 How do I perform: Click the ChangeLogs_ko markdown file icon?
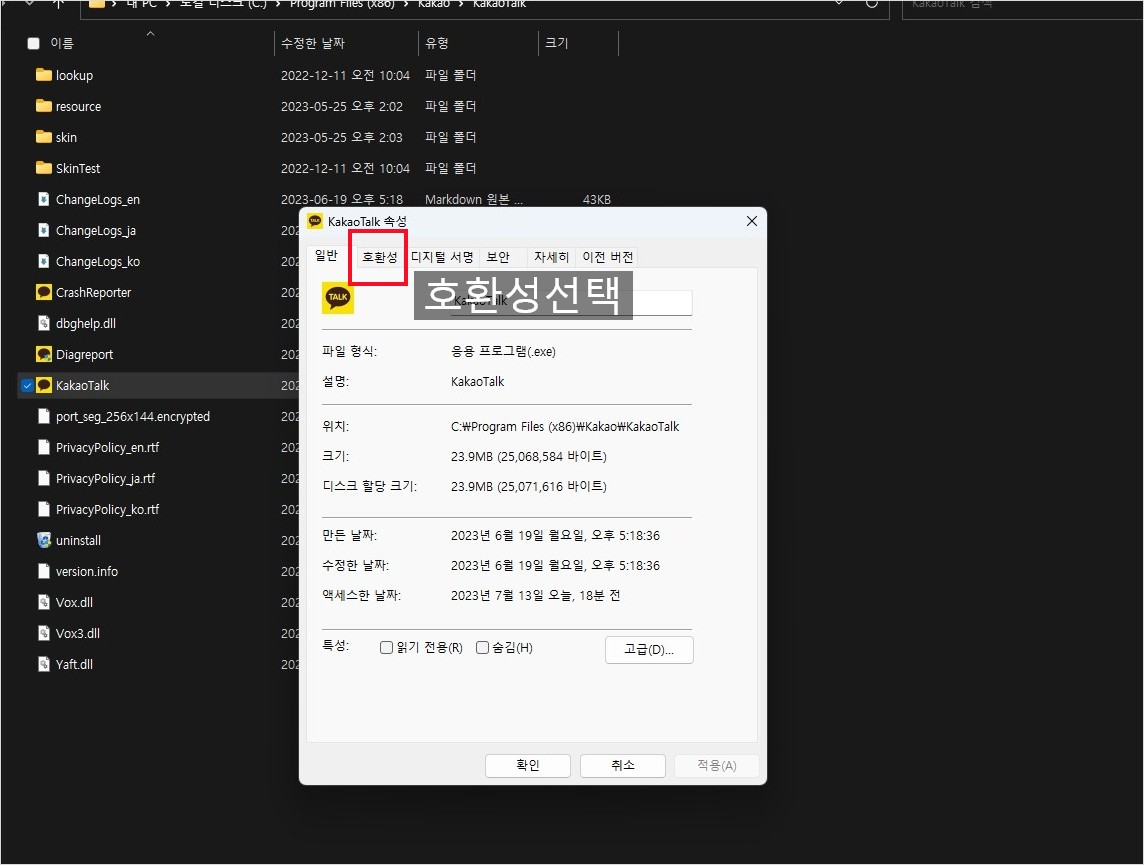click(44, 261)
